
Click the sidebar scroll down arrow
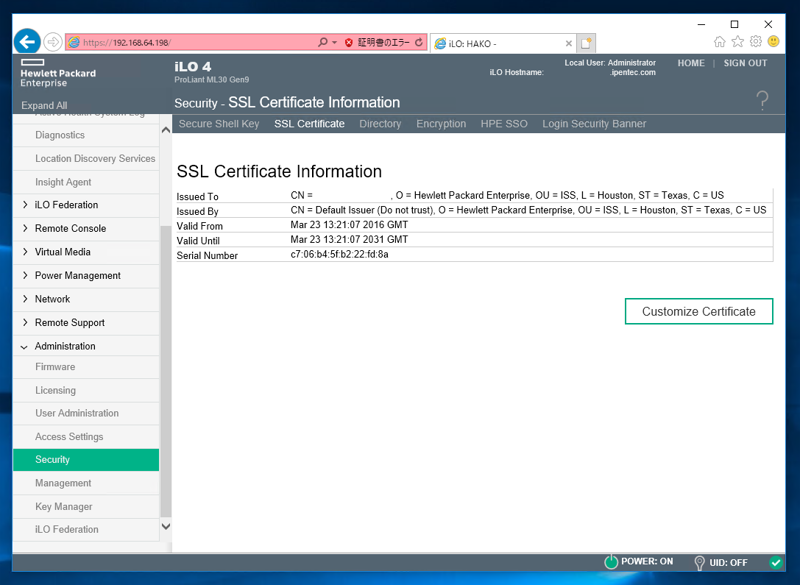pyautogui.click(x=166, y=526)
